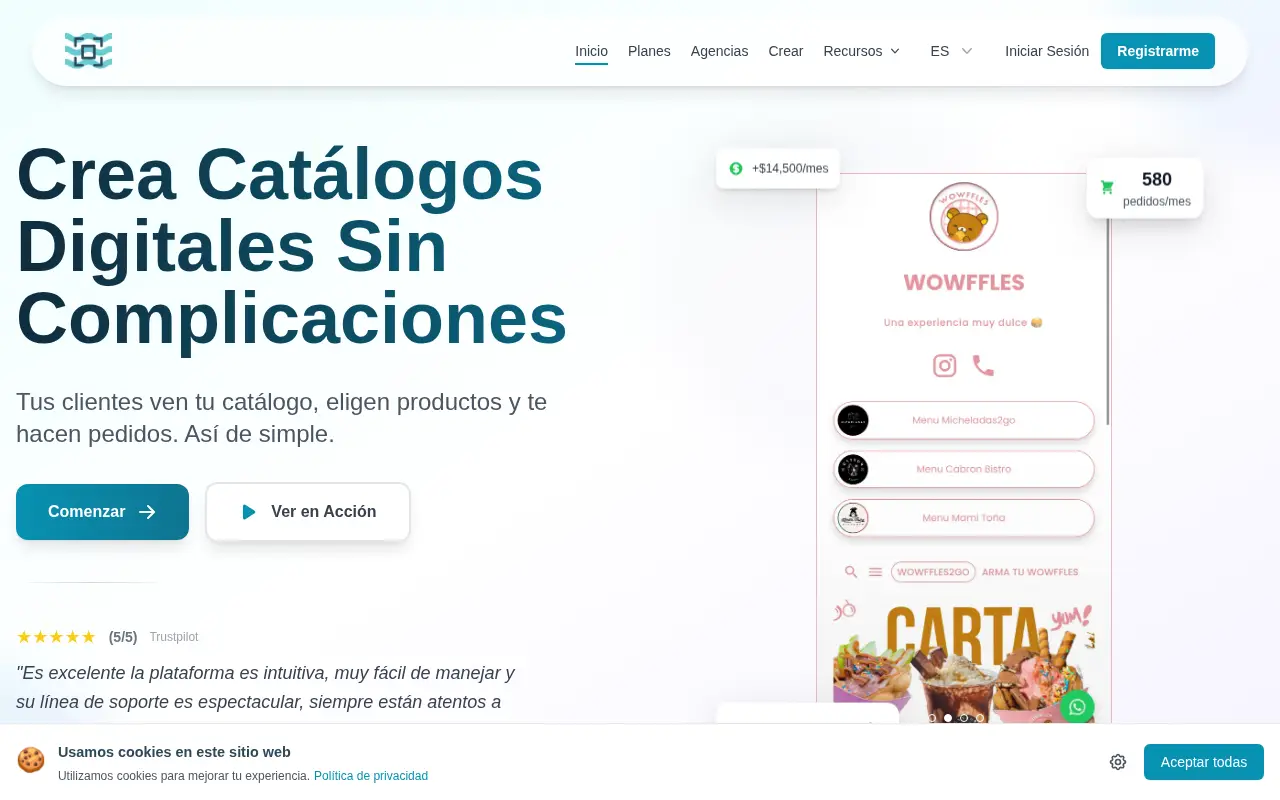This screenshot has height=800, width=1280.
Task: Select the fourth carousel dot
Action: 980,717
